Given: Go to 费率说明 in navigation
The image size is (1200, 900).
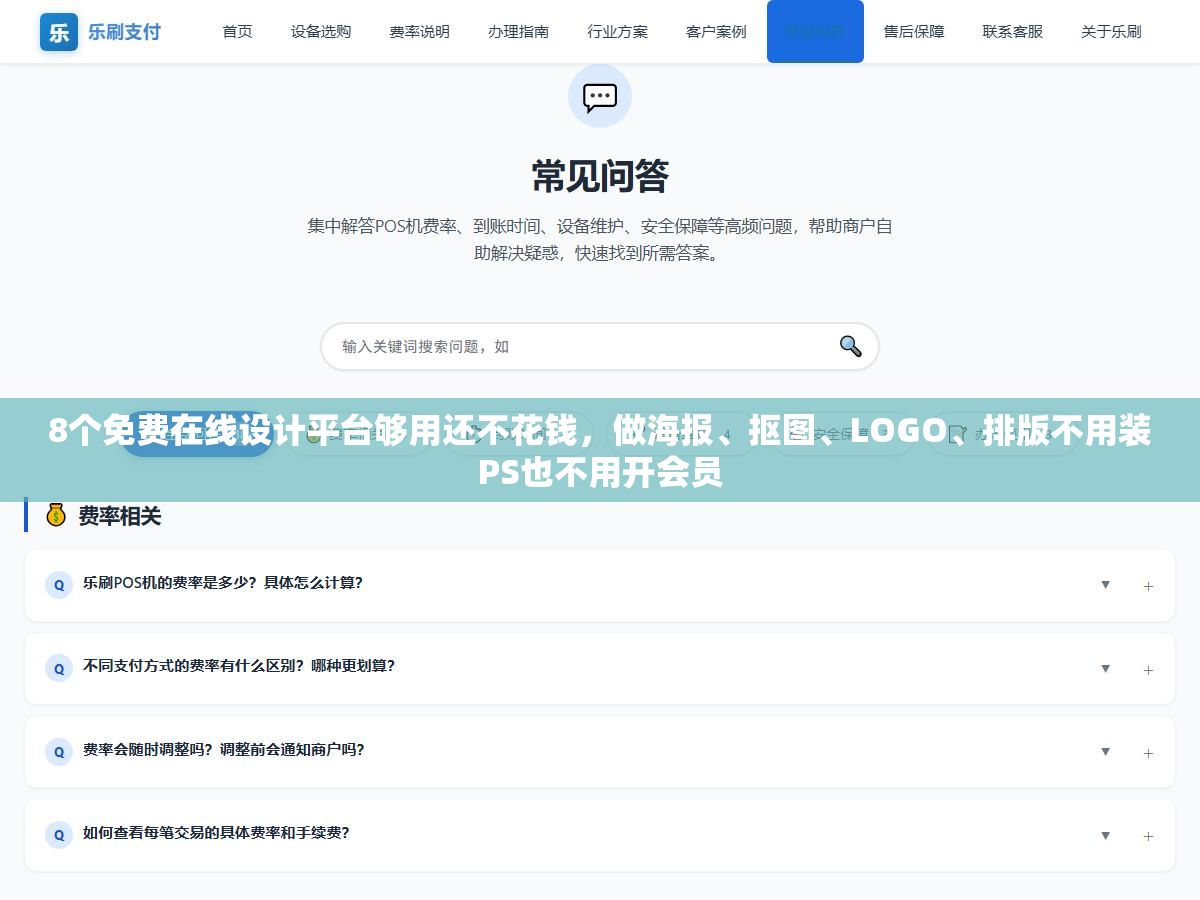Looking at the screenshot, I should click(x=419, y=31).
